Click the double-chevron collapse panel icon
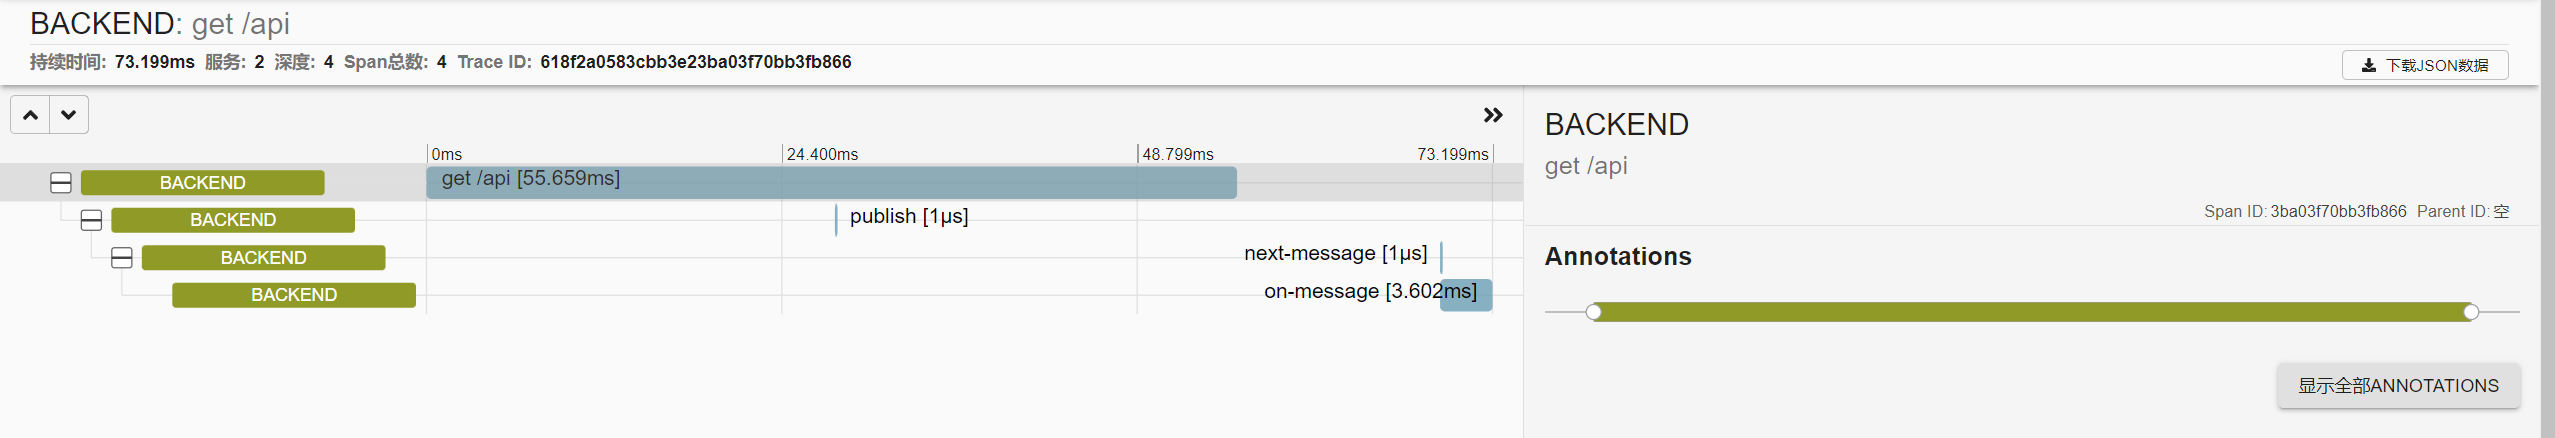This screenshot has height=438, width=2555. [x=1492, y=115]
